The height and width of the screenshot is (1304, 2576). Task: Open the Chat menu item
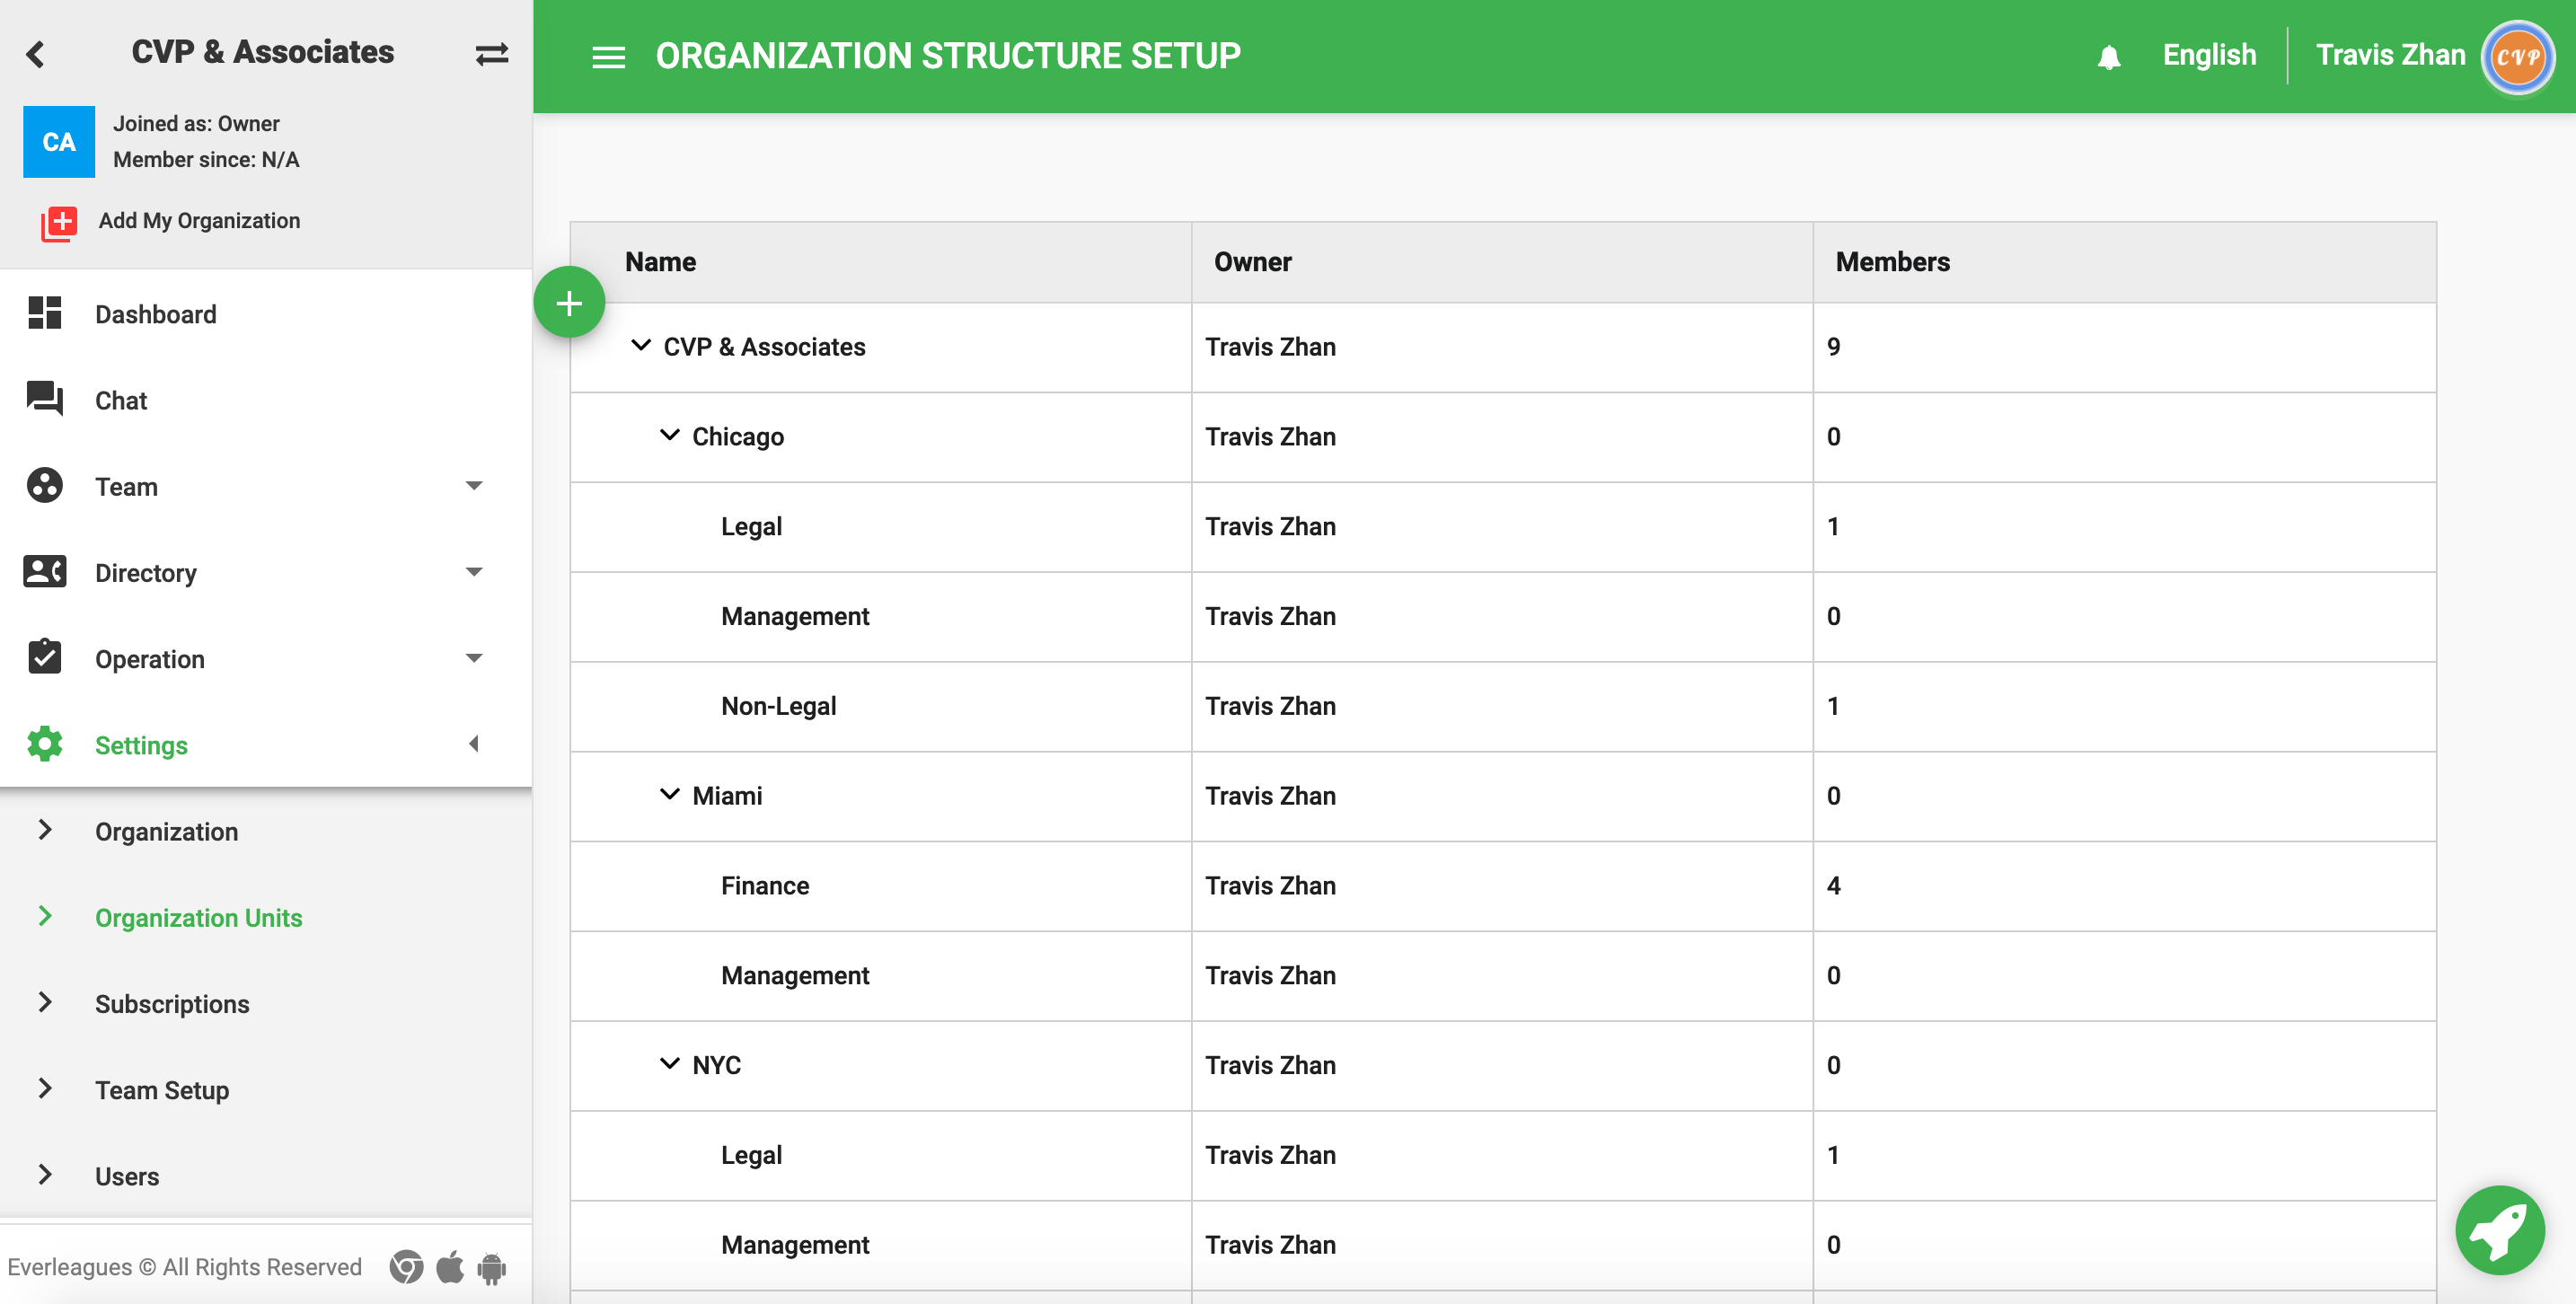(x=120, y=400)
